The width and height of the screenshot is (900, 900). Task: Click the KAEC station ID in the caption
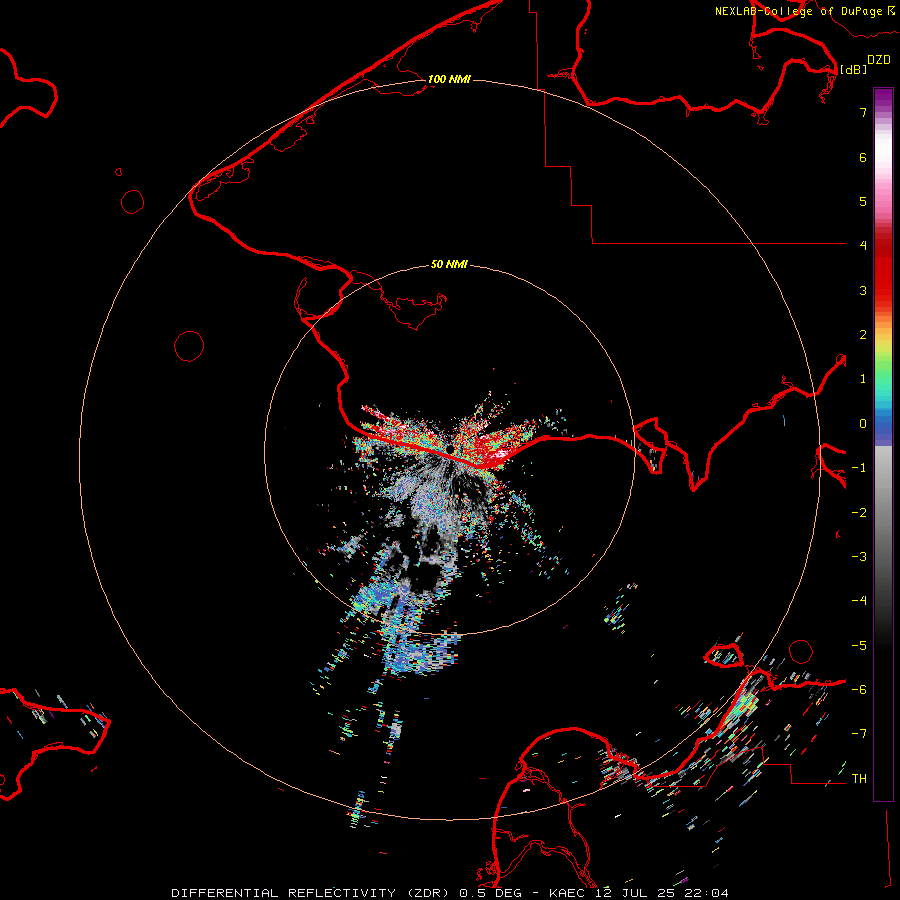pos(567,893)
